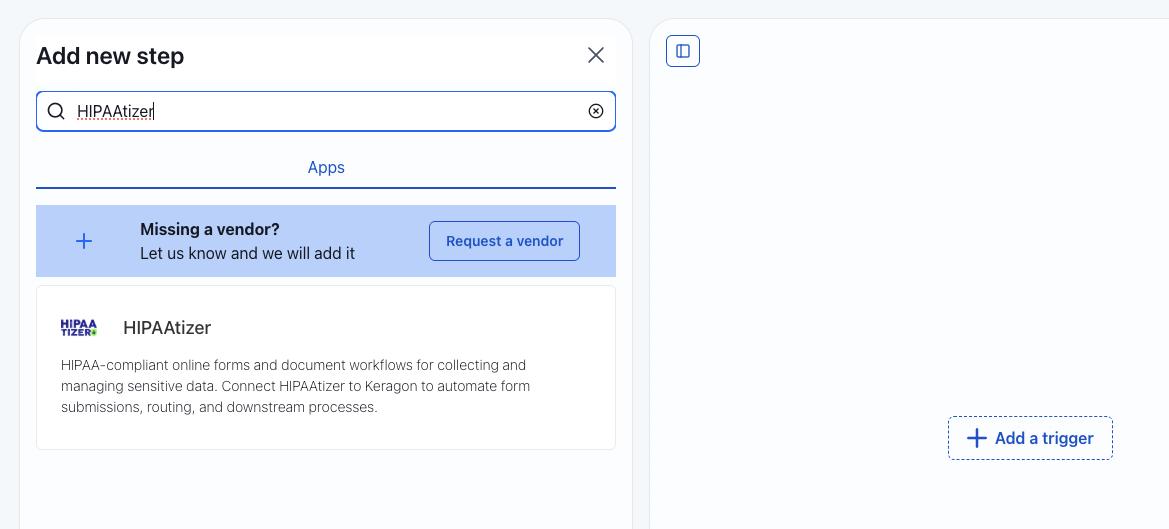This screenshot has width=1169, height=529.
Task: Click Request a vendor button
Action: [504, 241]
